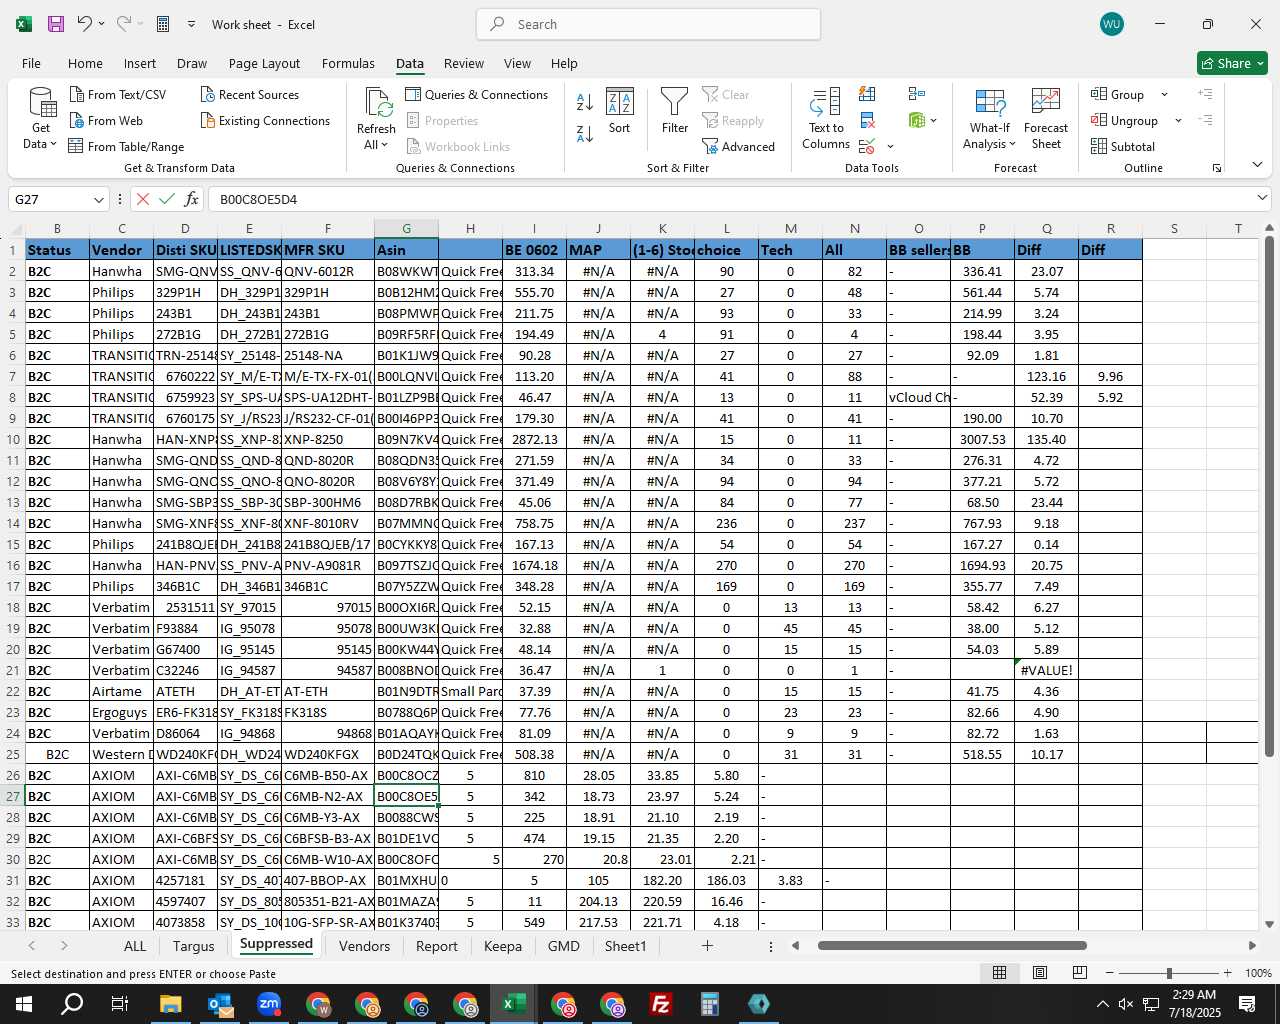
Task: Open the Keepa sheet tab
Action: 503,946
